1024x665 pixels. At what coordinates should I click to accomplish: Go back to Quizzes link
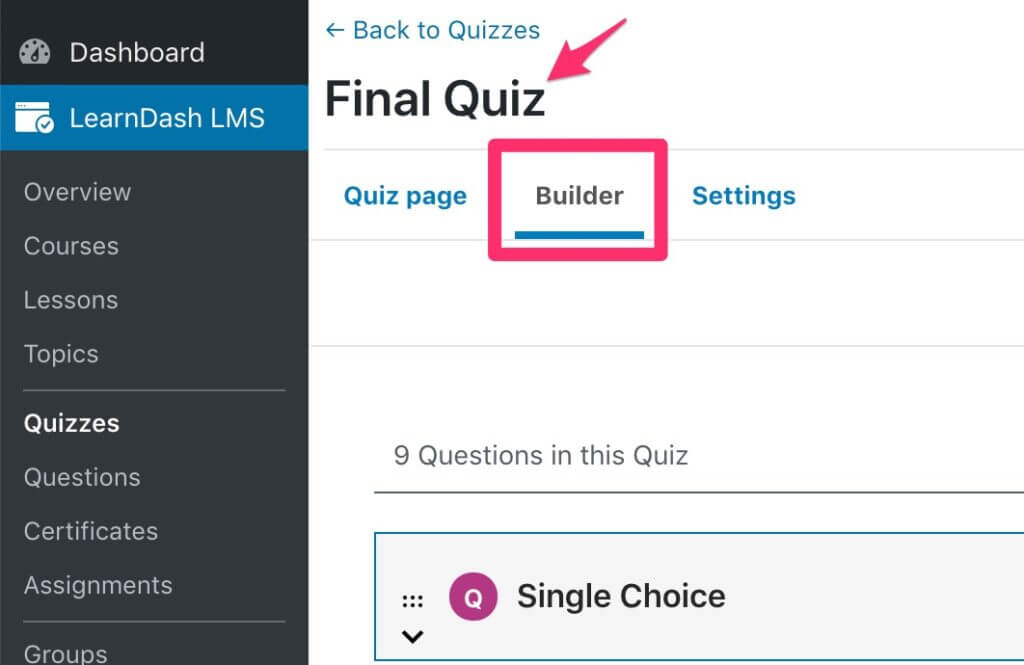point(432,30)
